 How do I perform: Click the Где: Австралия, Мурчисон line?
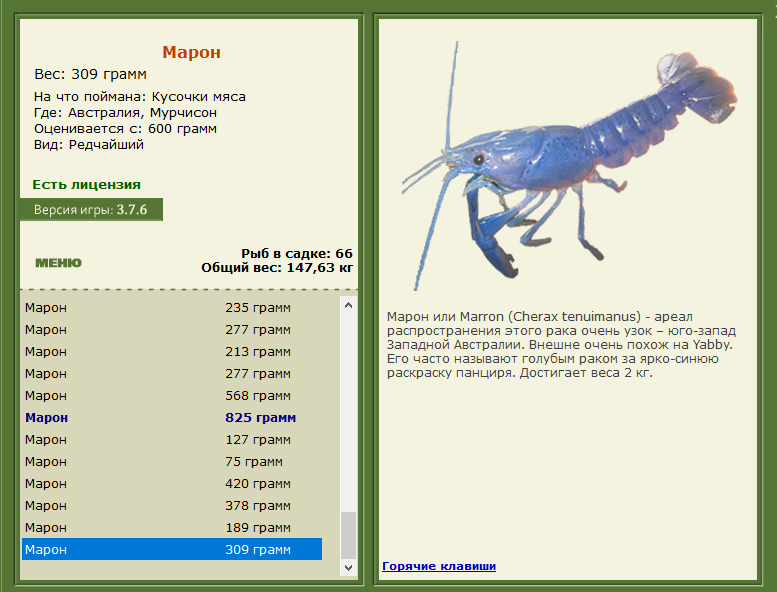(x=125, y=113)
